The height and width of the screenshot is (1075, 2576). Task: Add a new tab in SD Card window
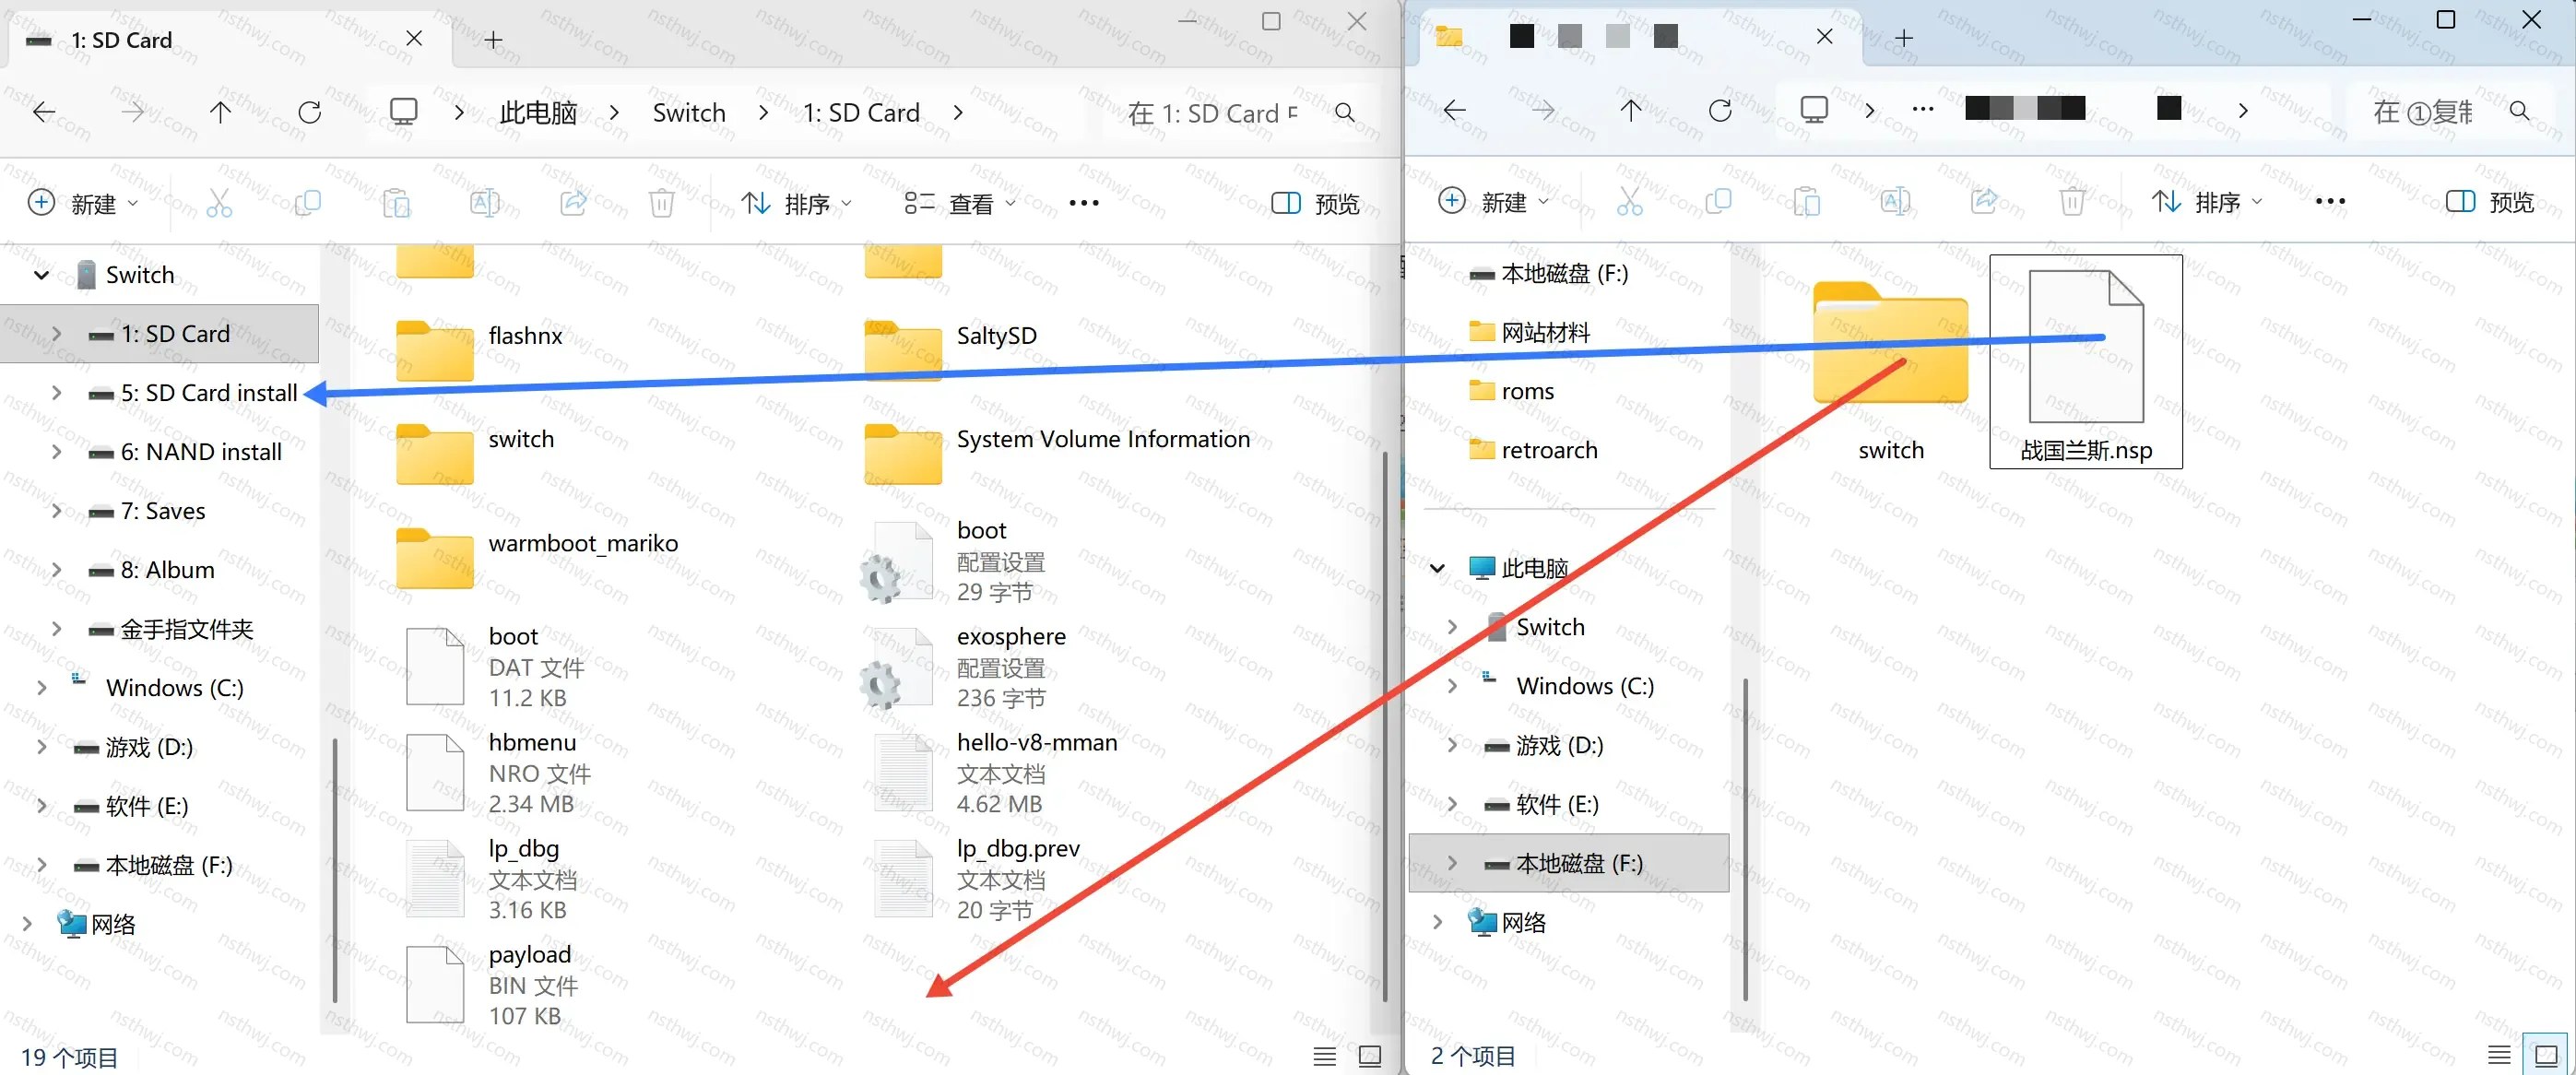pyautogui.click(x=493, y=40)
